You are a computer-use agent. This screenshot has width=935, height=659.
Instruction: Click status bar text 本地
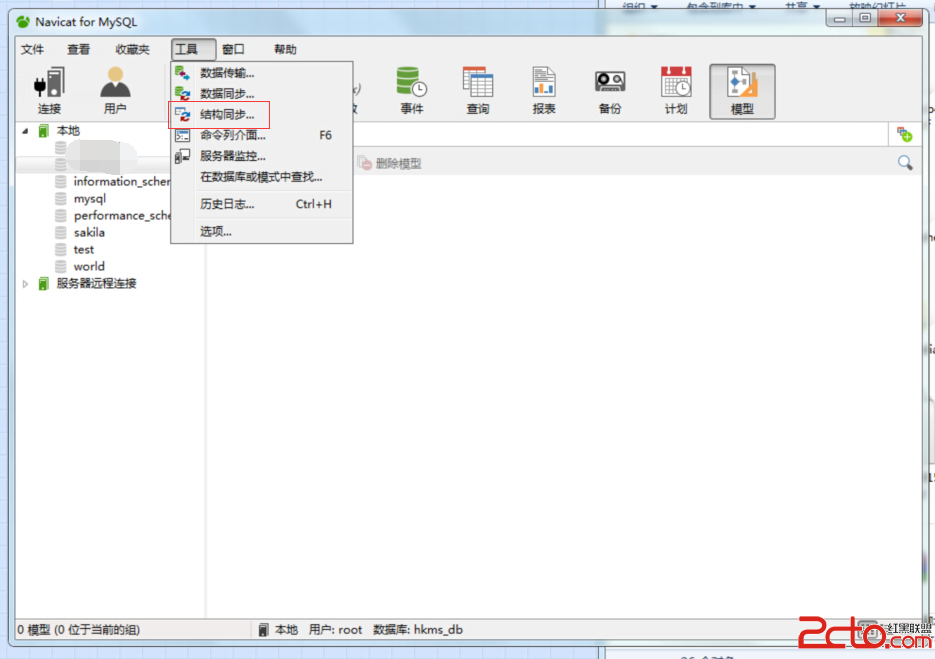click(286, 630)
